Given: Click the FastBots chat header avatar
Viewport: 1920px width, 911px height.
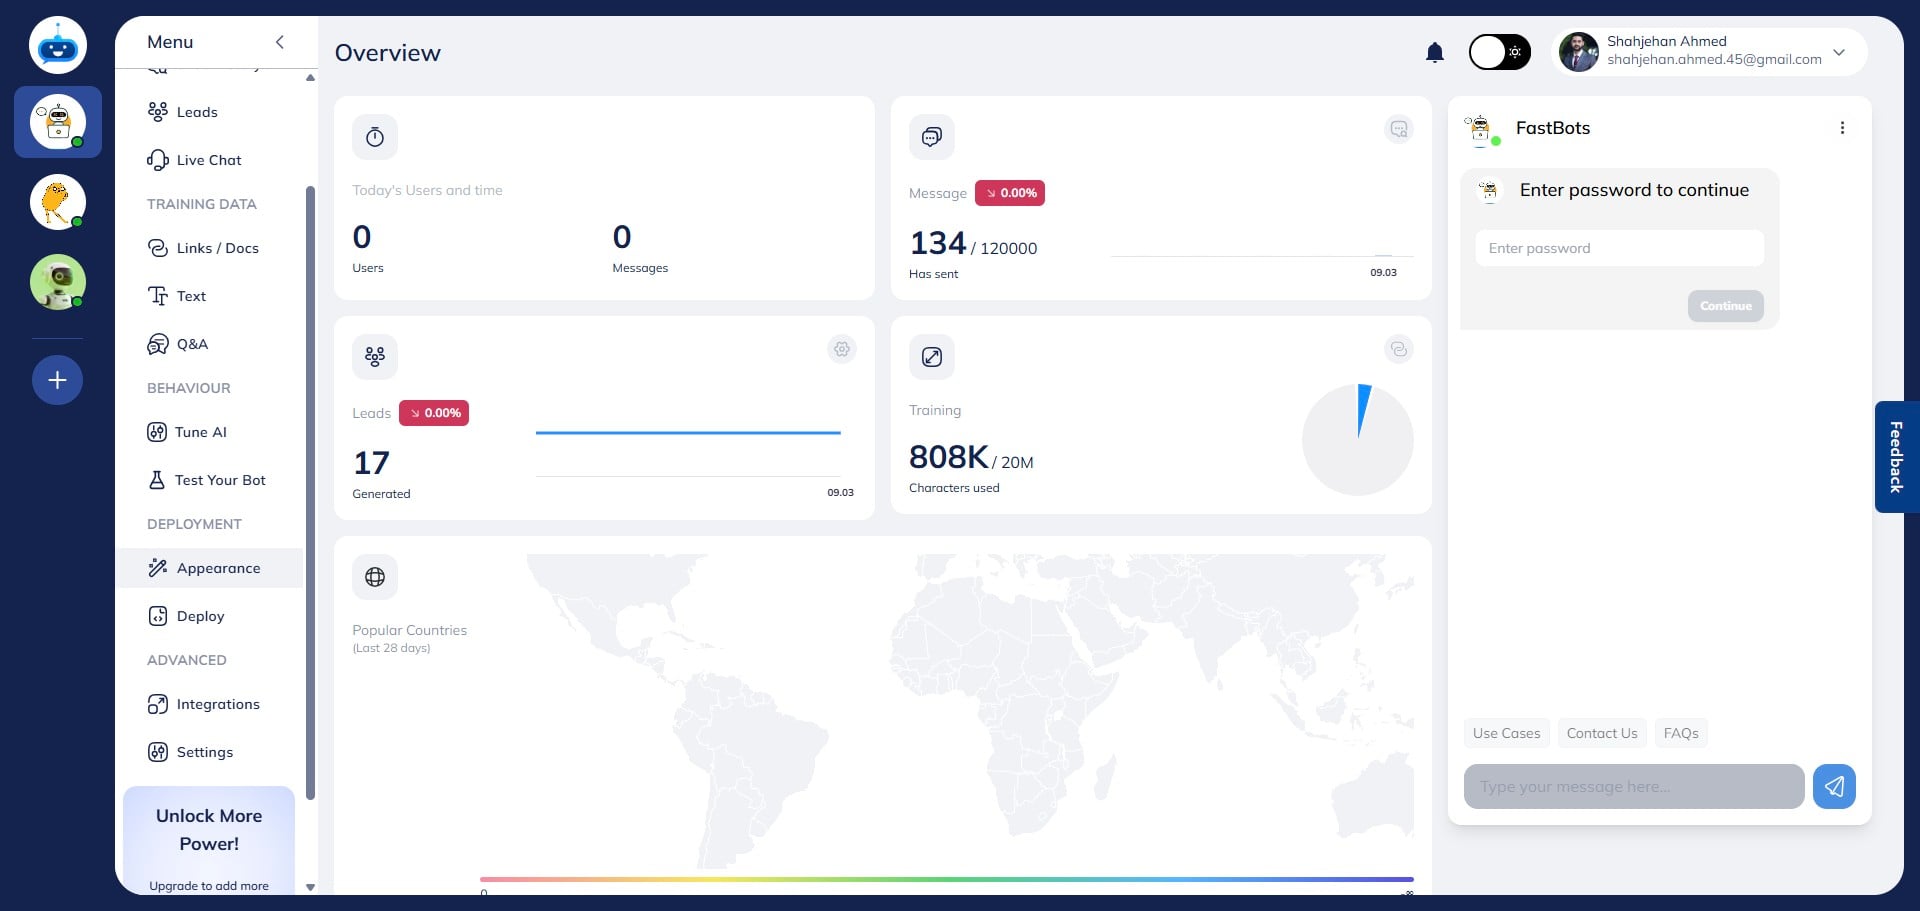Looking at the screenshot, I should click(x=1482, y=129).
